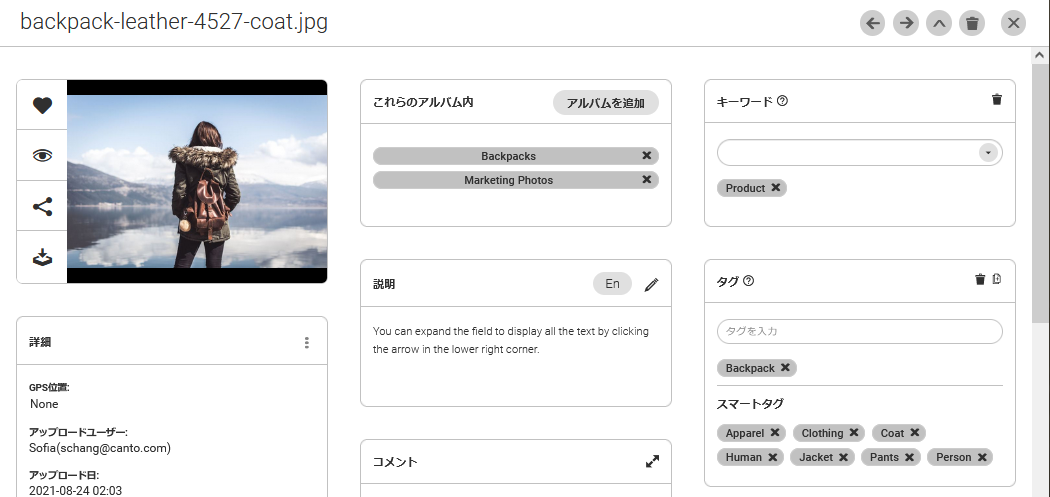Delete asset using top trash icon
The height and width of the screenshot is (497, 1050).
pos(971,23)
